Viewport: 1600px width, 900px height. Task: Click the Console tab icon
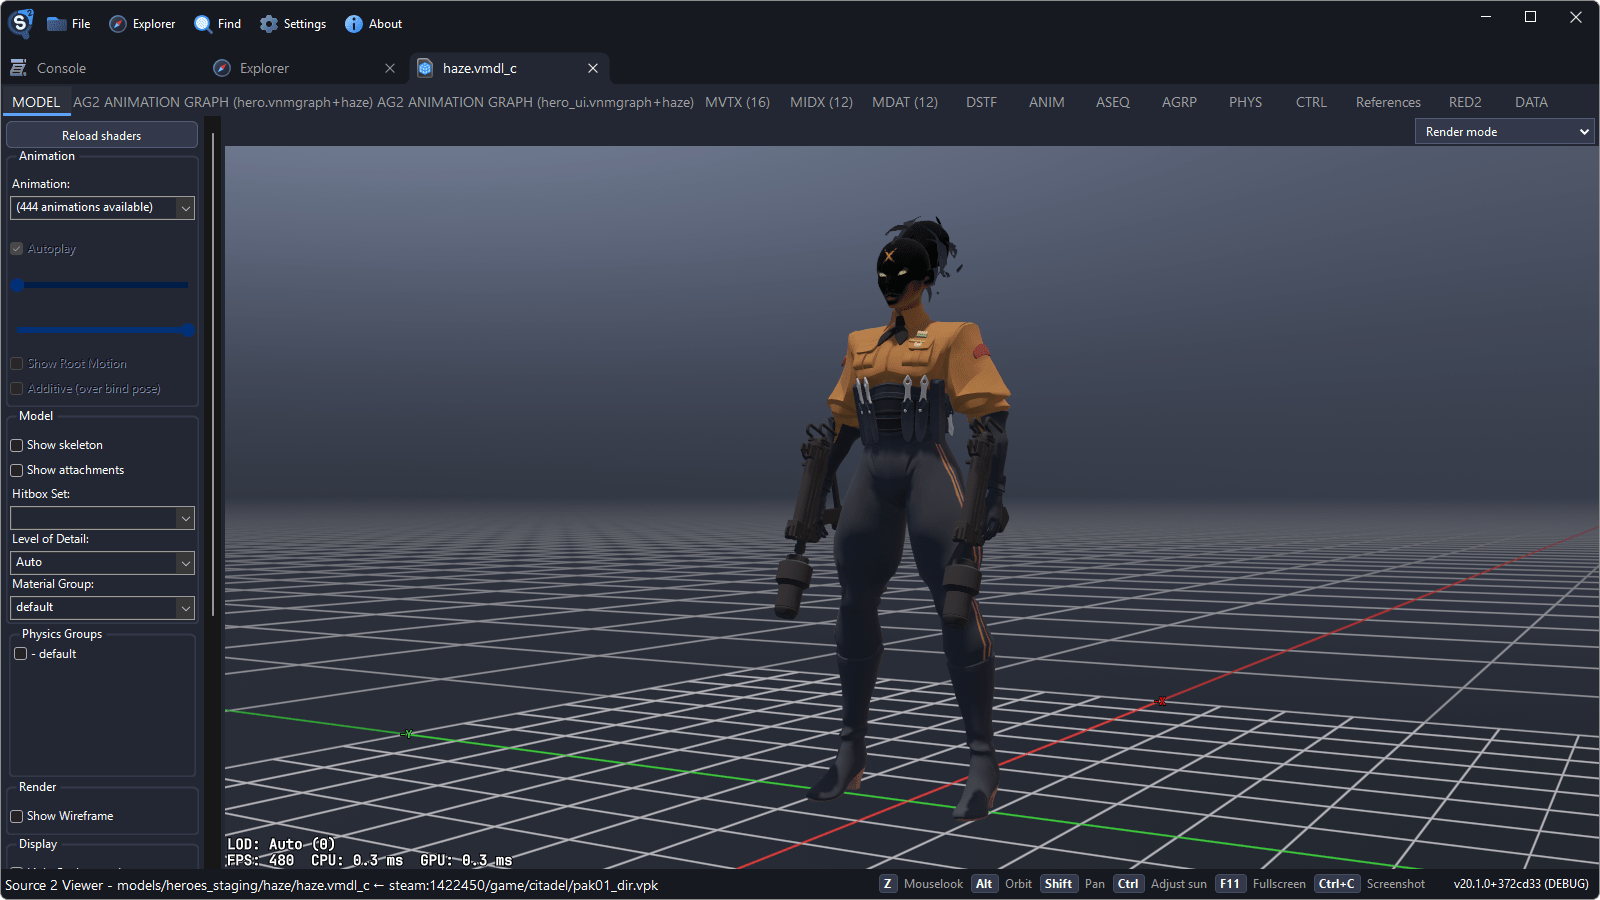[18, 68]
